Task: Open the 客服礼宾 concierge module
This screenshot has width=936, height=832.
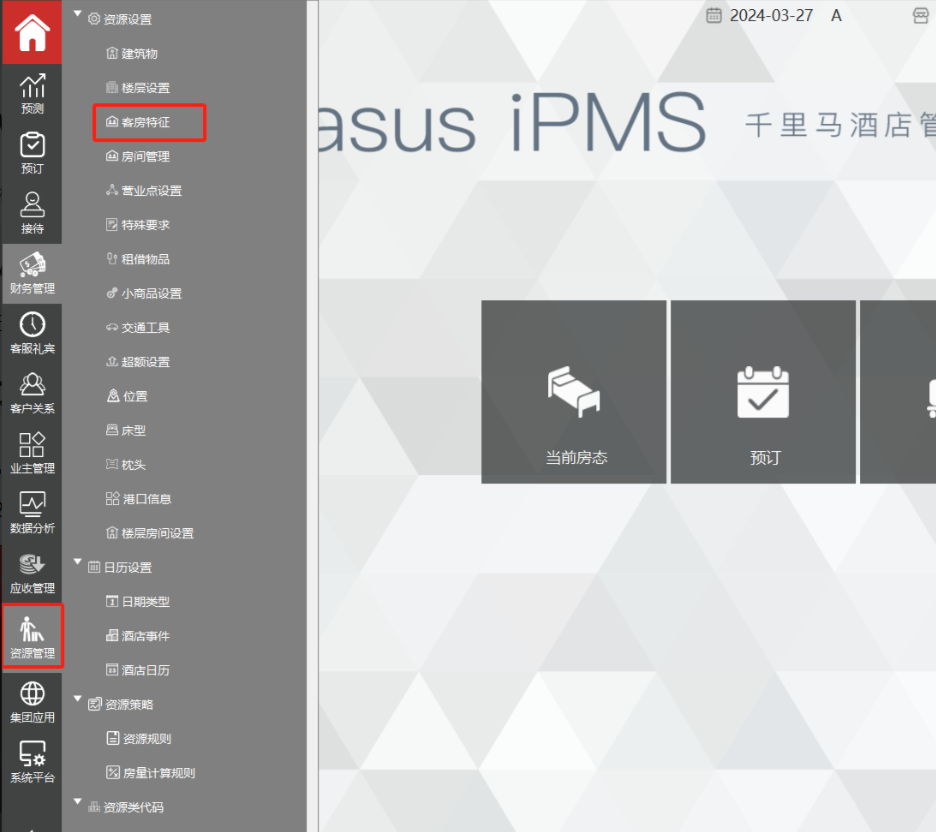Action: 32,333
